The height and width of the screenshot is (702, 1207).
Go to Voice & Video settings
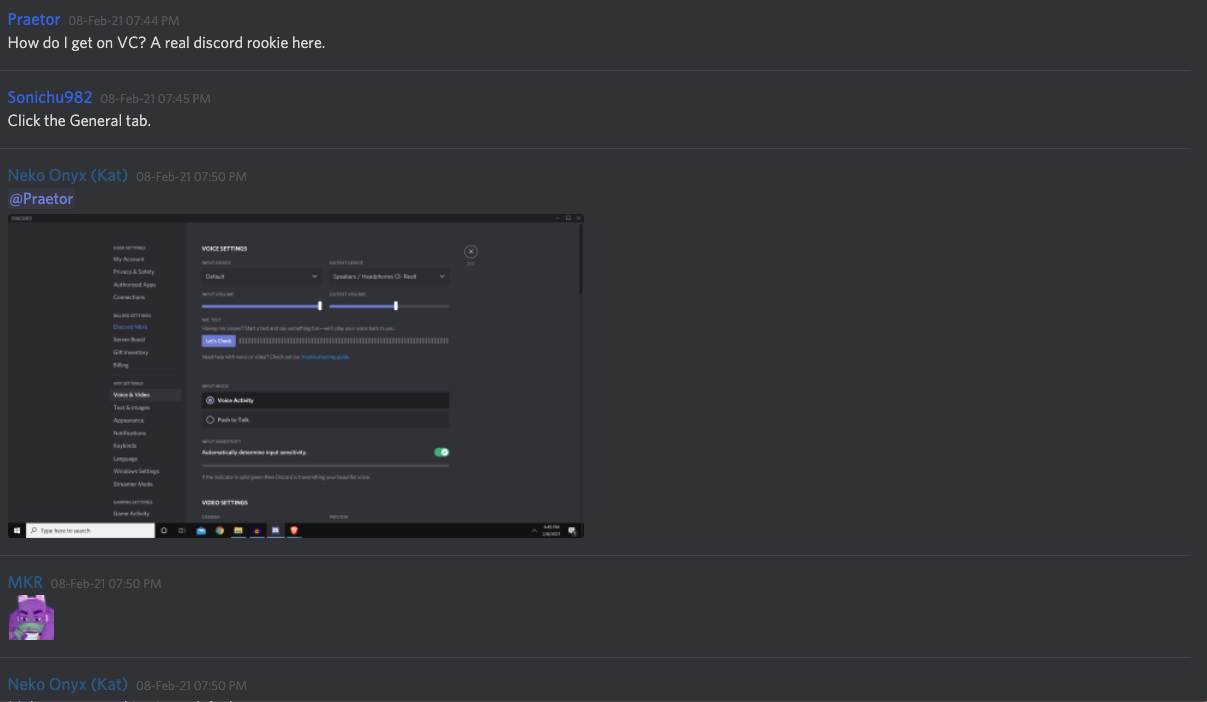pos(131,395)
